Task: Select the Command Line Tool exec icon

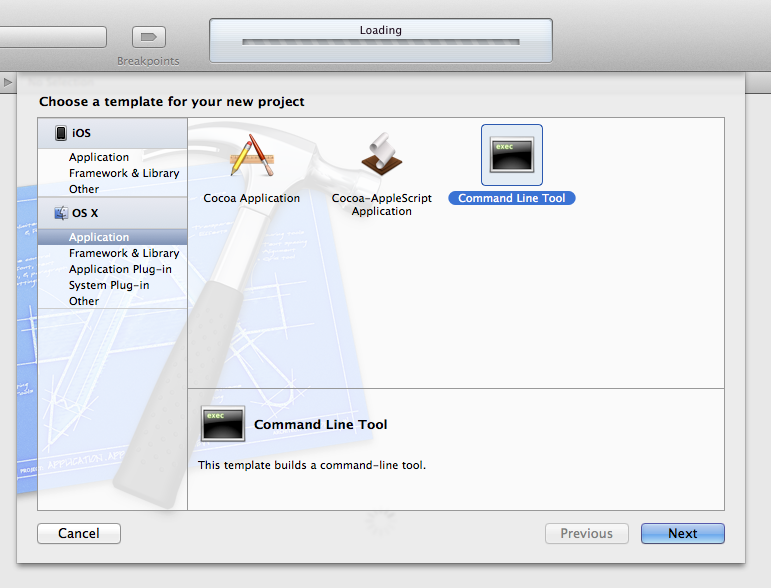Action: [x=512, y=155]
